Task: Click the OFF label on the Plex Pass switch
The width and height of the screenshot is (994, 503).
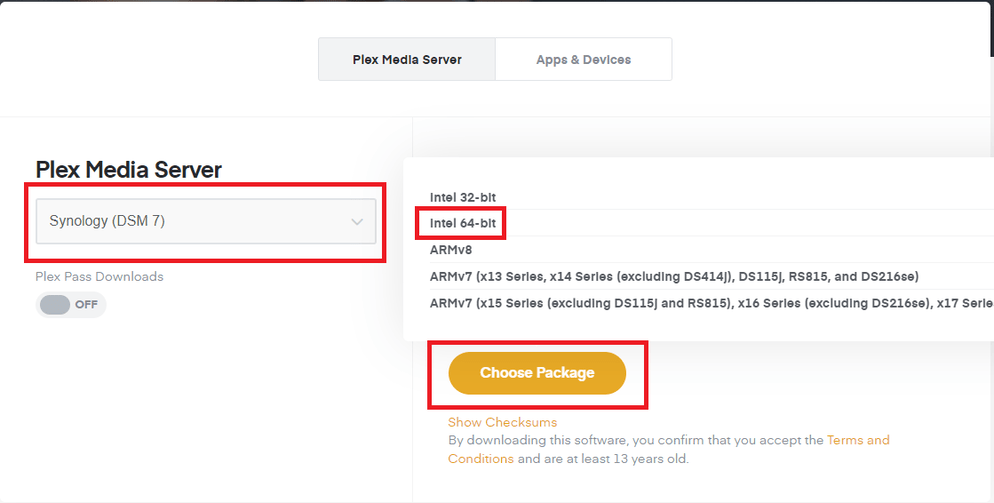Action: pyautogui.click(x=87, y=305)
